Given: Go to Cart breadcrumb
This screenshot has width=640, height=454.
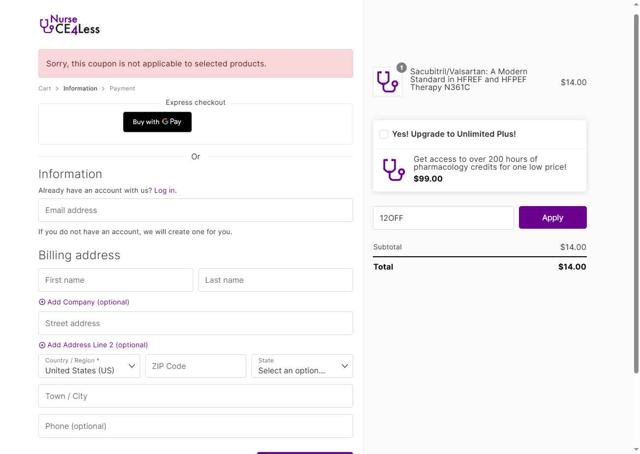Looking at the screenshot, I should point(44,89).
